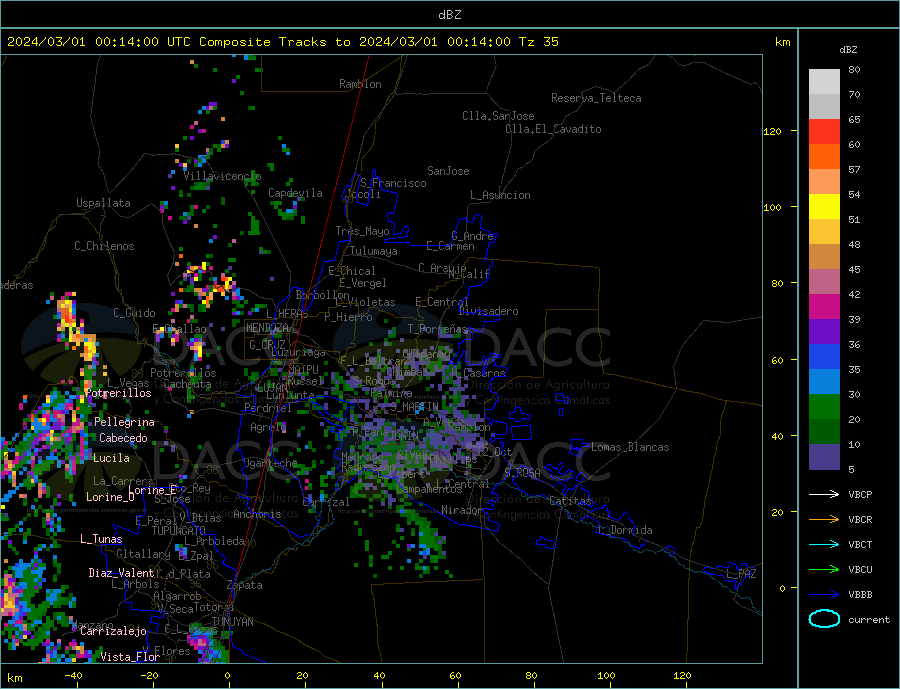Click the 'L_Tunas' place label
900x689 pixels.
tap(101, 539)
